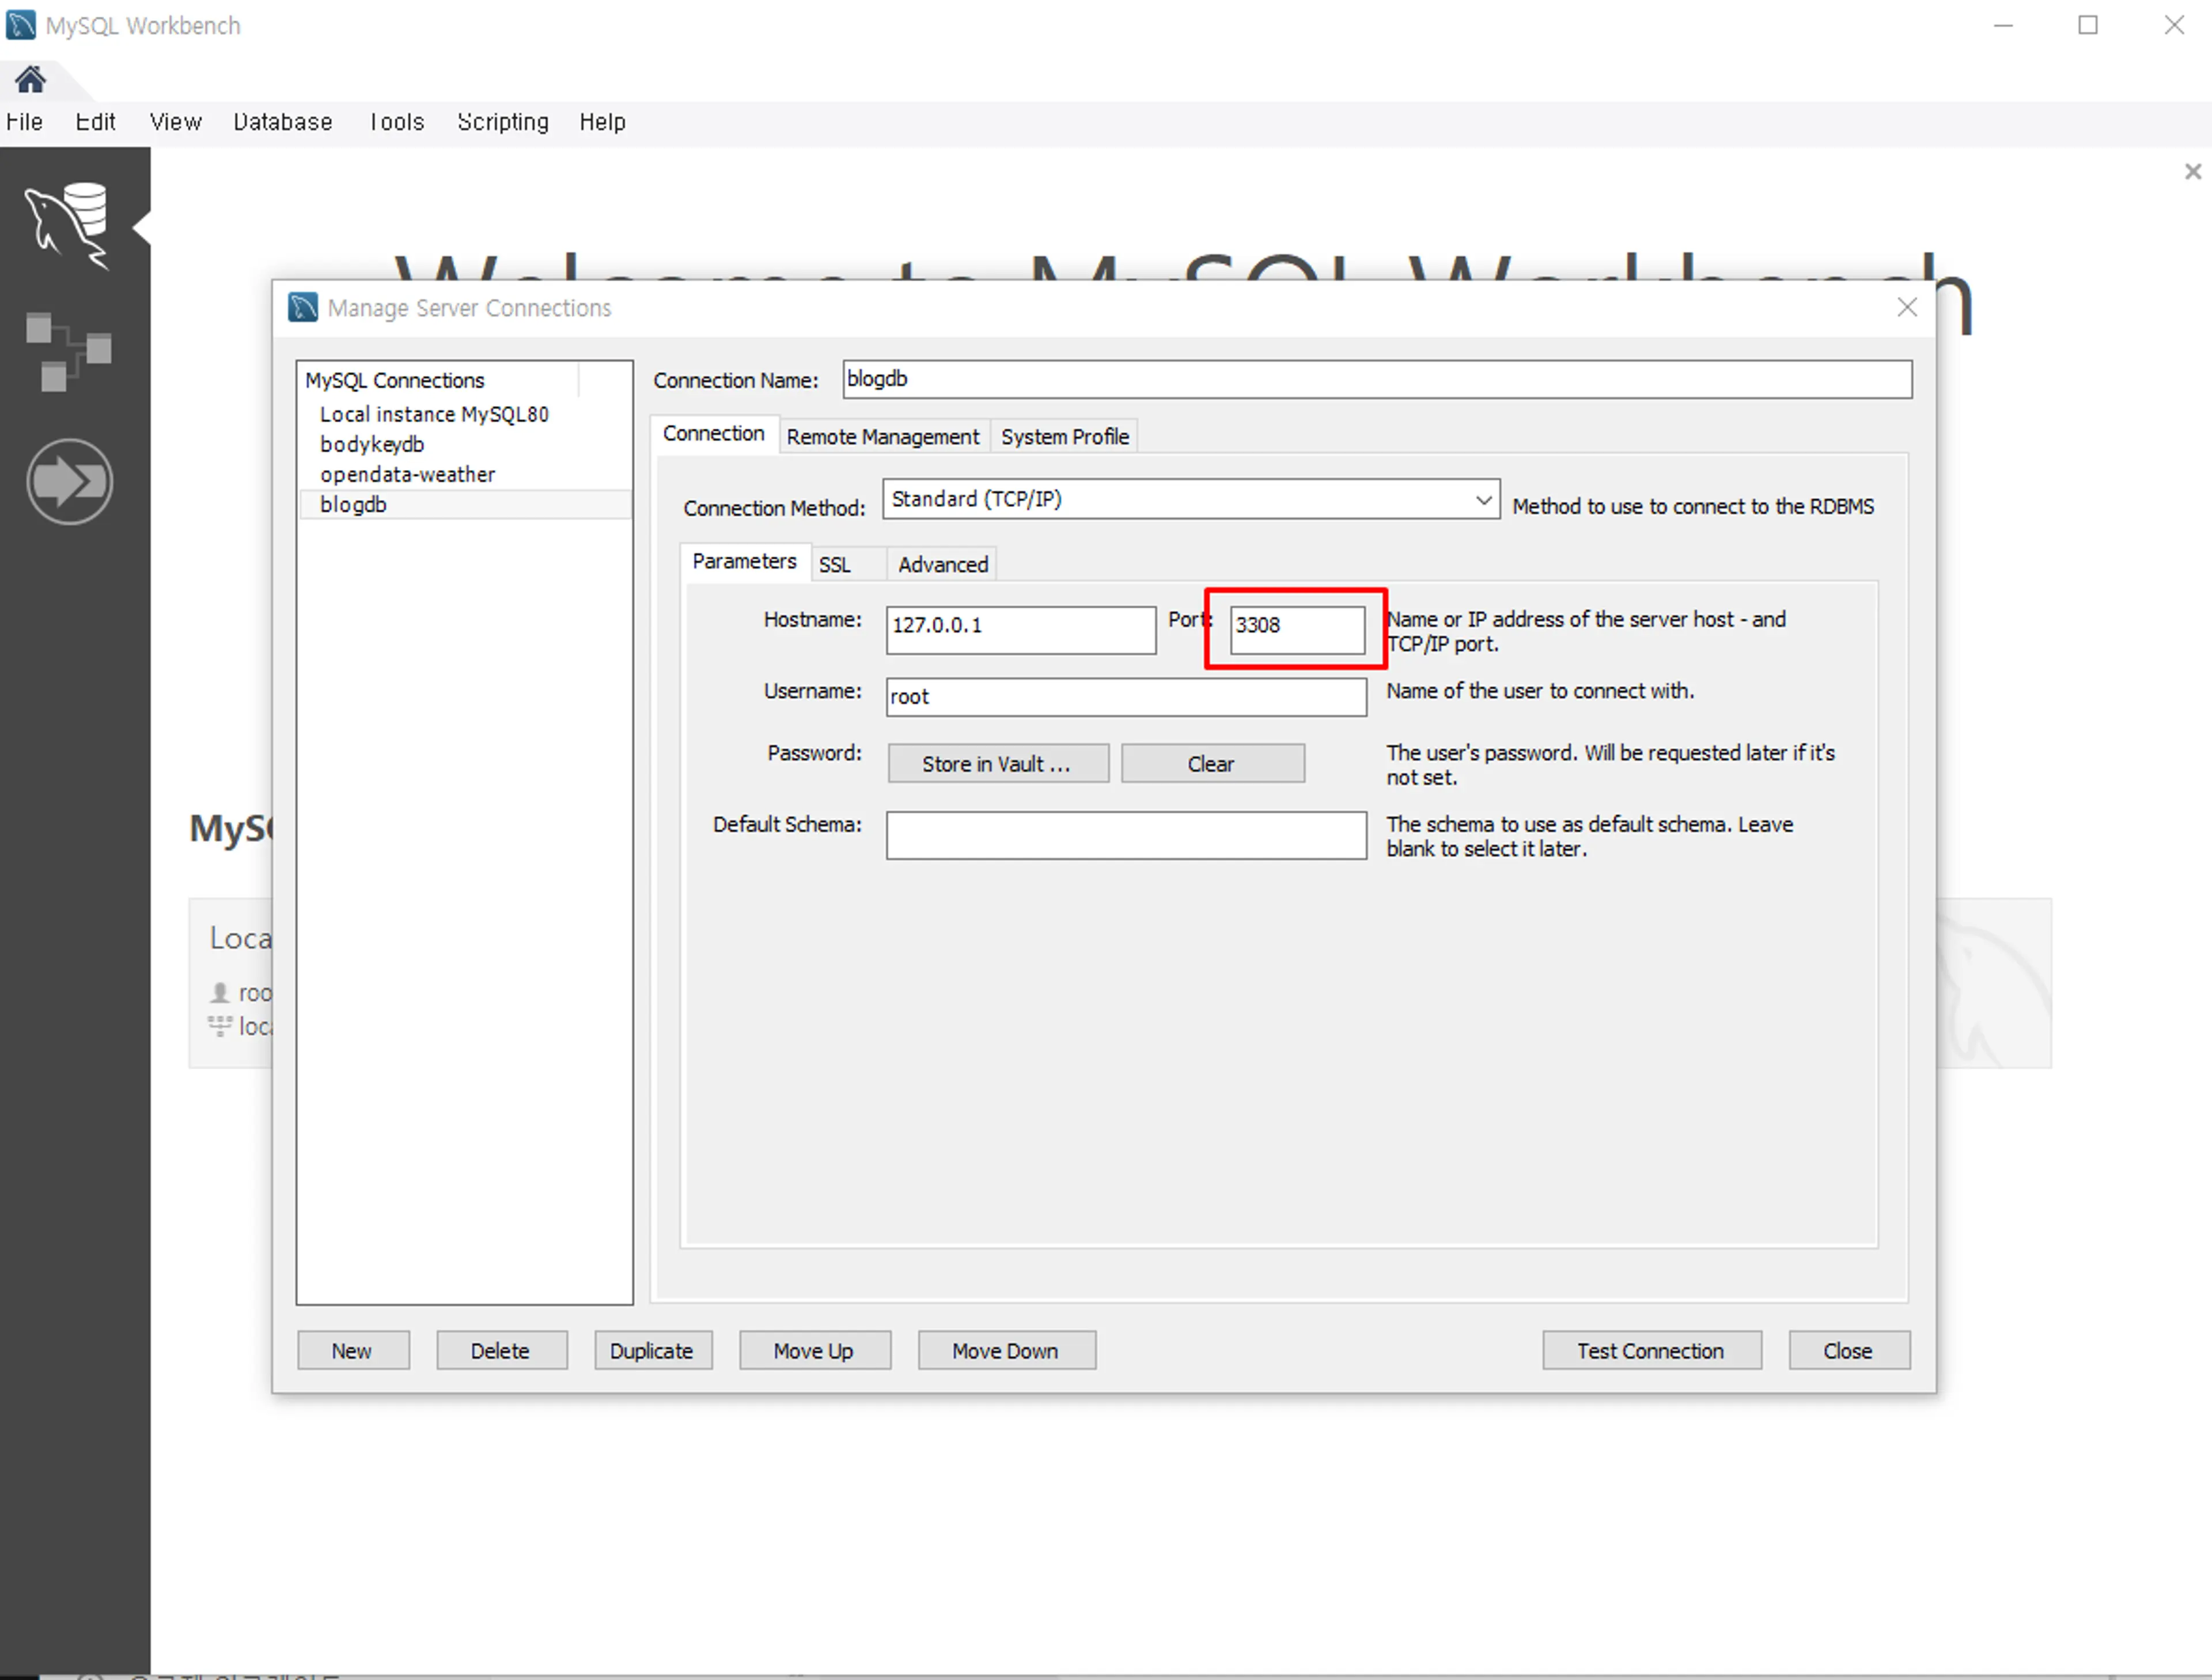Maximize the MySQL Workbench window
The height and width of the screenshot is (1680, 2212).
pyautogui.click(x=2088, y=25)
